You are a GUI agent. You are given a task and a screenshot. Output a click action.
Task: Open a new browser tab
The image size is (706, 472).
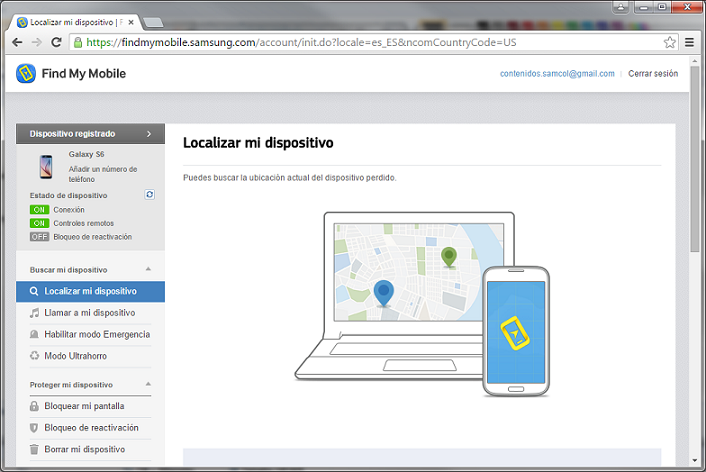153,23
